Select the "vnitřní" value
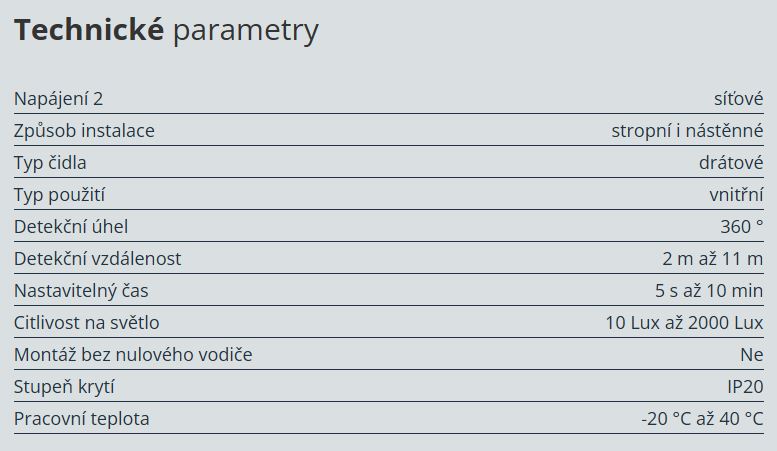Screen dimensions: 777x451 736,194
